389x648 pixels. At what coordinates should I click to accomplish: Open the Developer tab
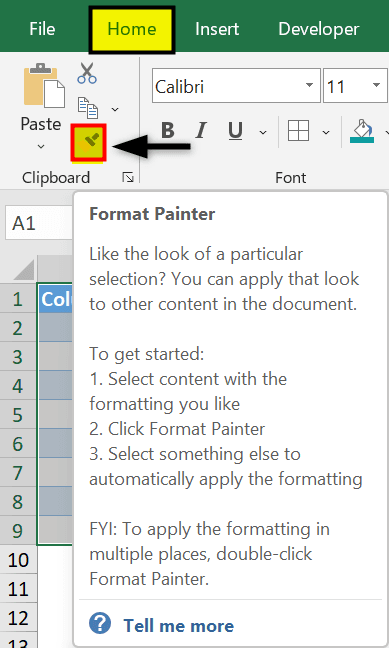click(319, 29)
